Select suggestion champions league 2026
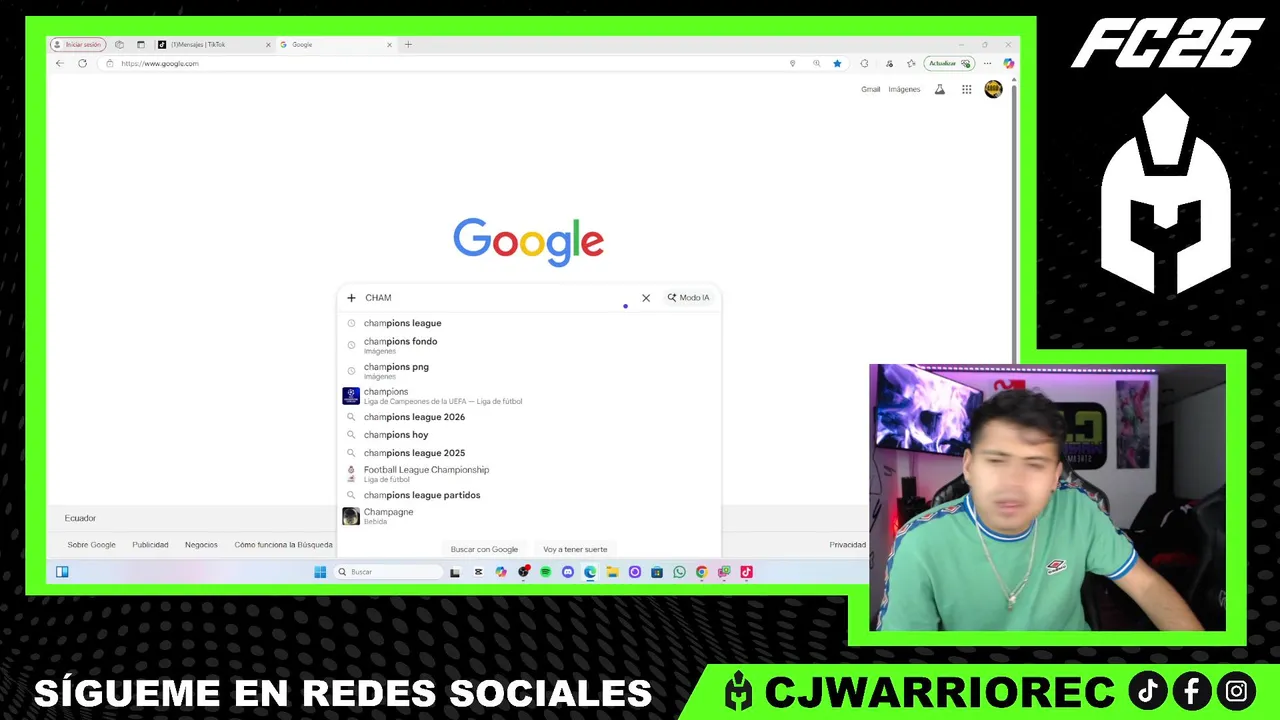 click(x=528, y=417)
